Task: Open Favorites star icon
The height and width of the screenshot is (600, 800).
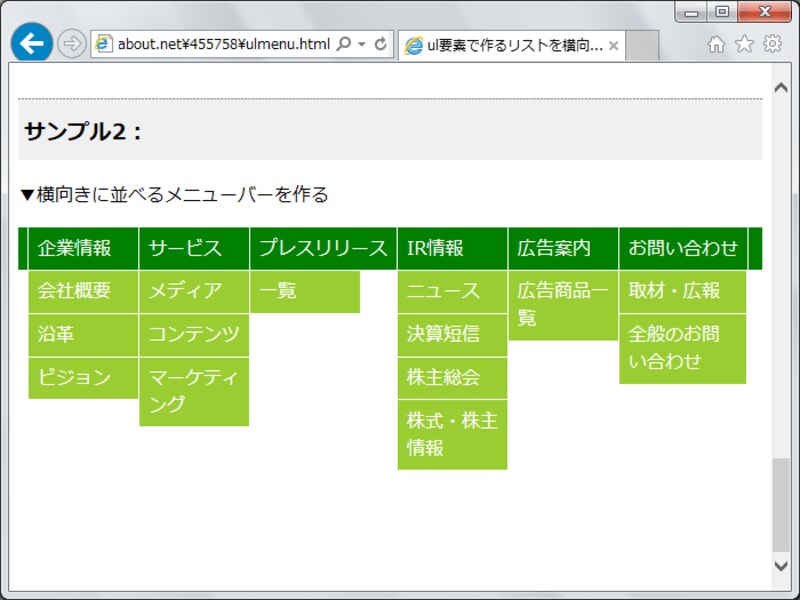Action: click(744, 44)
